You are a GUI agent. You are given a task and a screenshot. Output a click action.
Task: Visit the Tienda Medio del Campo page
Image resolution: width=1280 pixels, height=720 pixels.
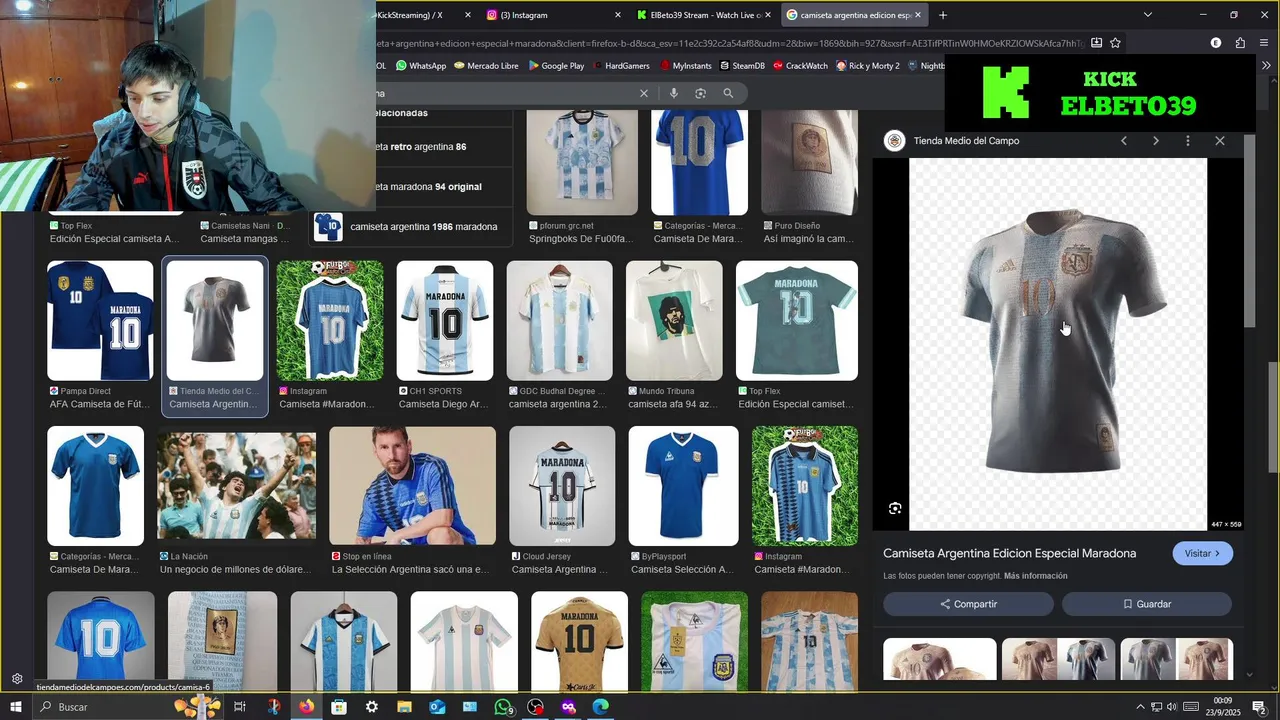pyautogui.click(x=1203, y=553)
